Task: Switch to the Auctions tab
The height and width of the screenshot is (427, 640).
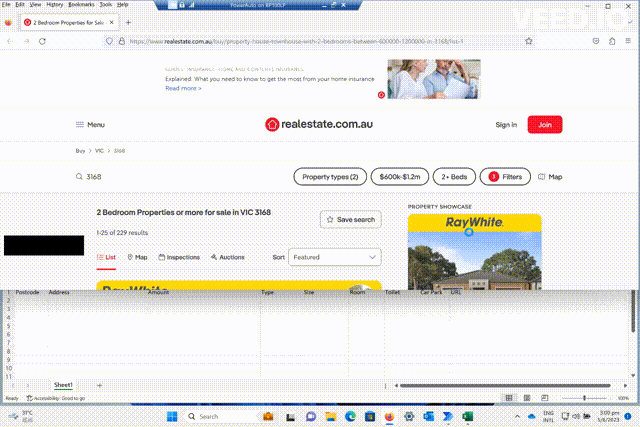Action: (227, 257)
